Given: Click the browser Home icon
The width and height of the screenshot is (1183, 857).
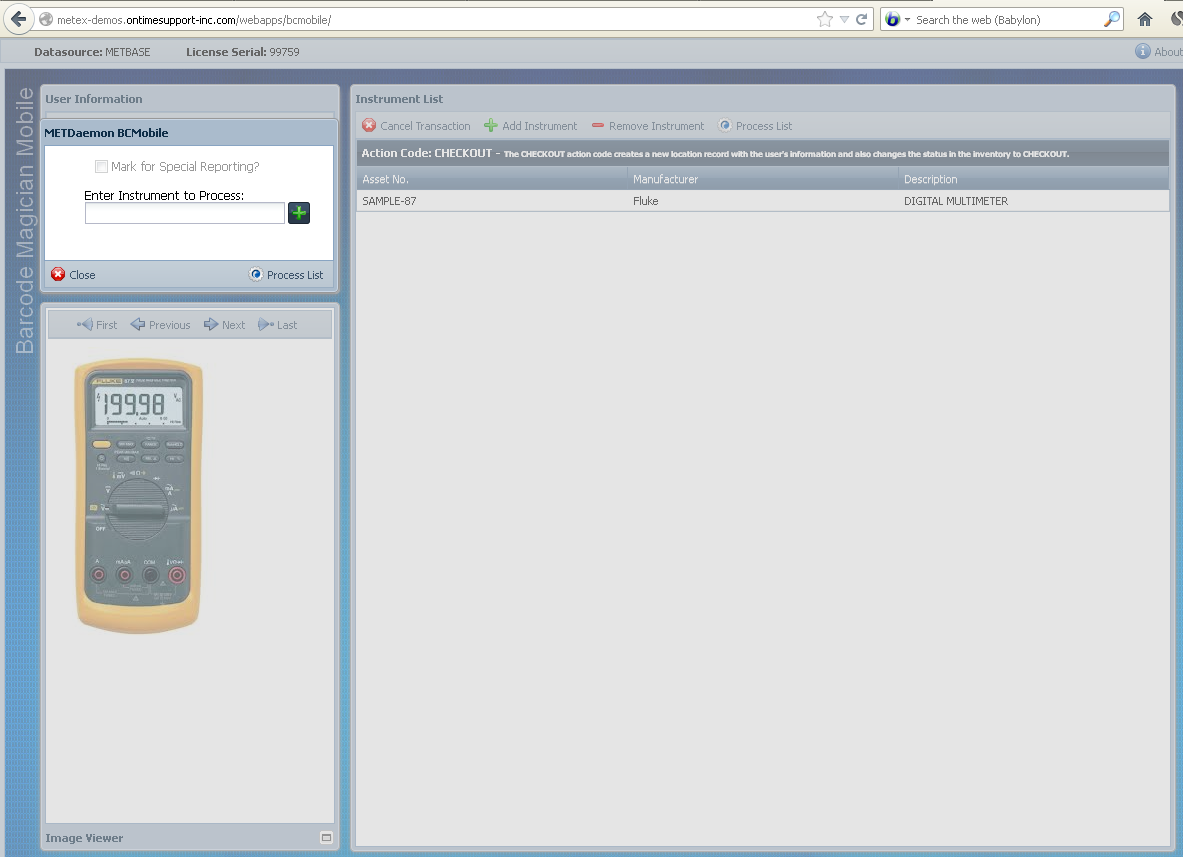Looking at the screenshot, I should point(1144,19).
